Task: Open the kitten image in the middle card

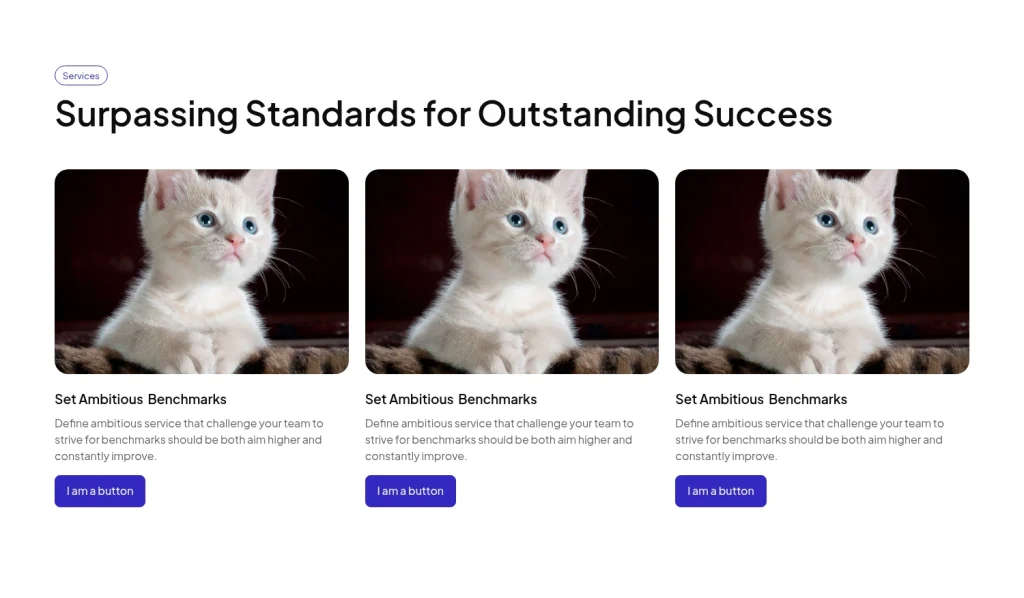Action: pos(511,271)
